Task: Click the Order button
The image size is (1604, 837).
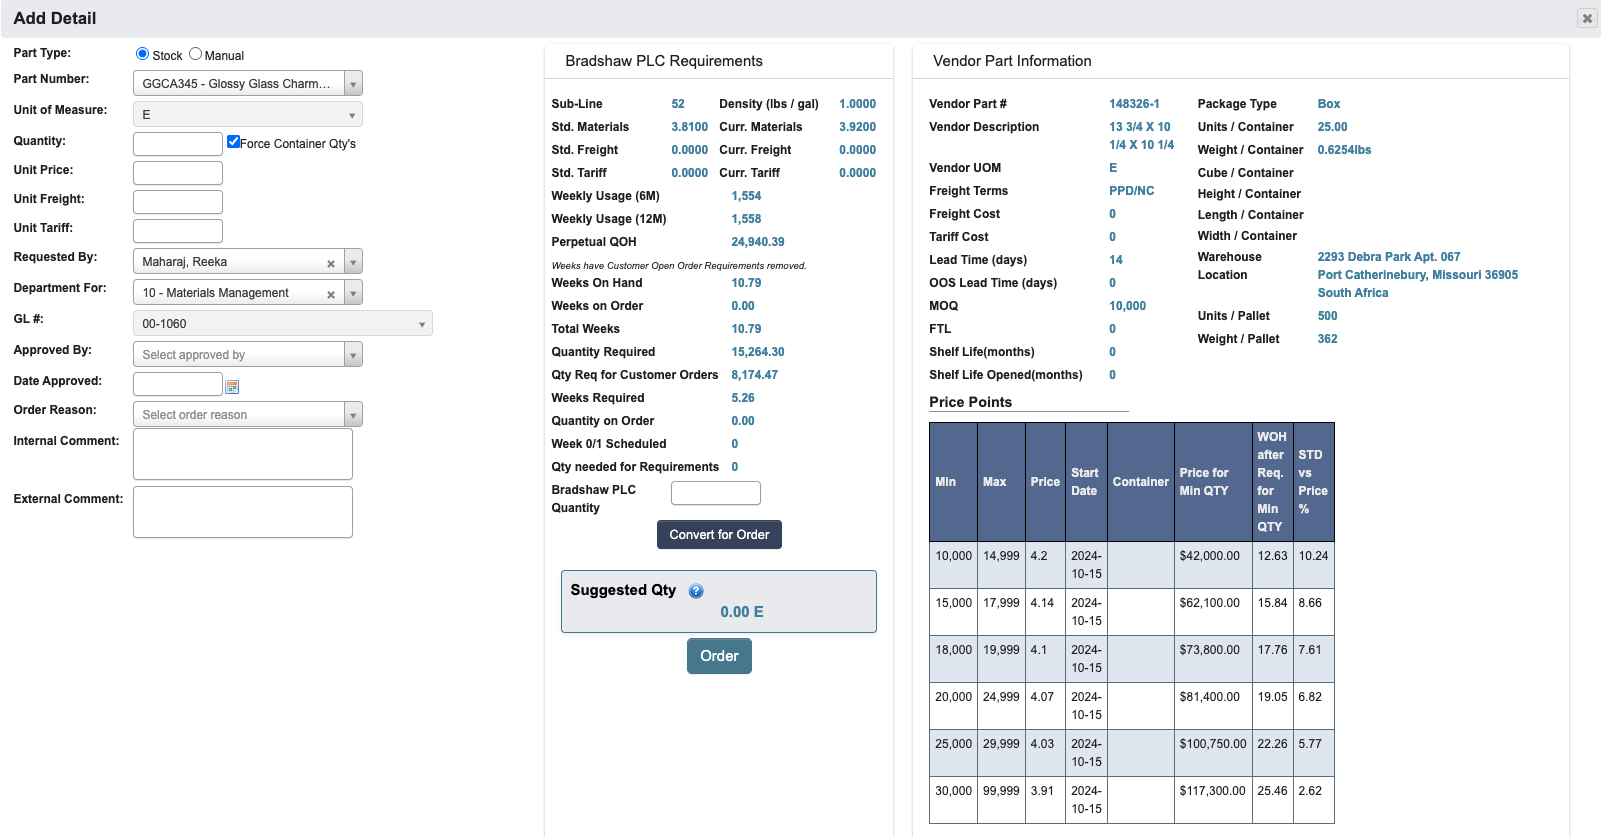Action: 719,656
